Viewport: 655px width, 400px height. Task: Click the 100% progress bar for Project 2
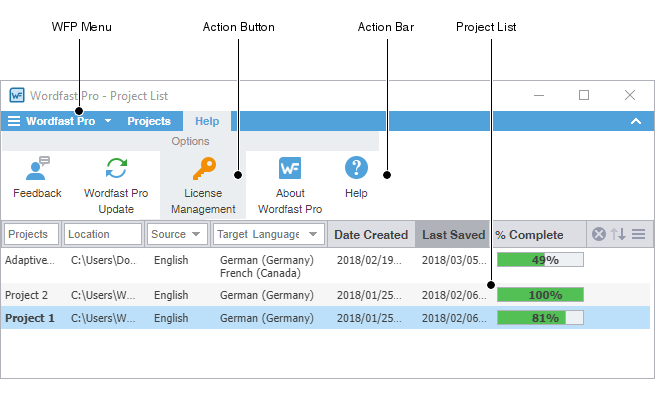coord(540,295)
